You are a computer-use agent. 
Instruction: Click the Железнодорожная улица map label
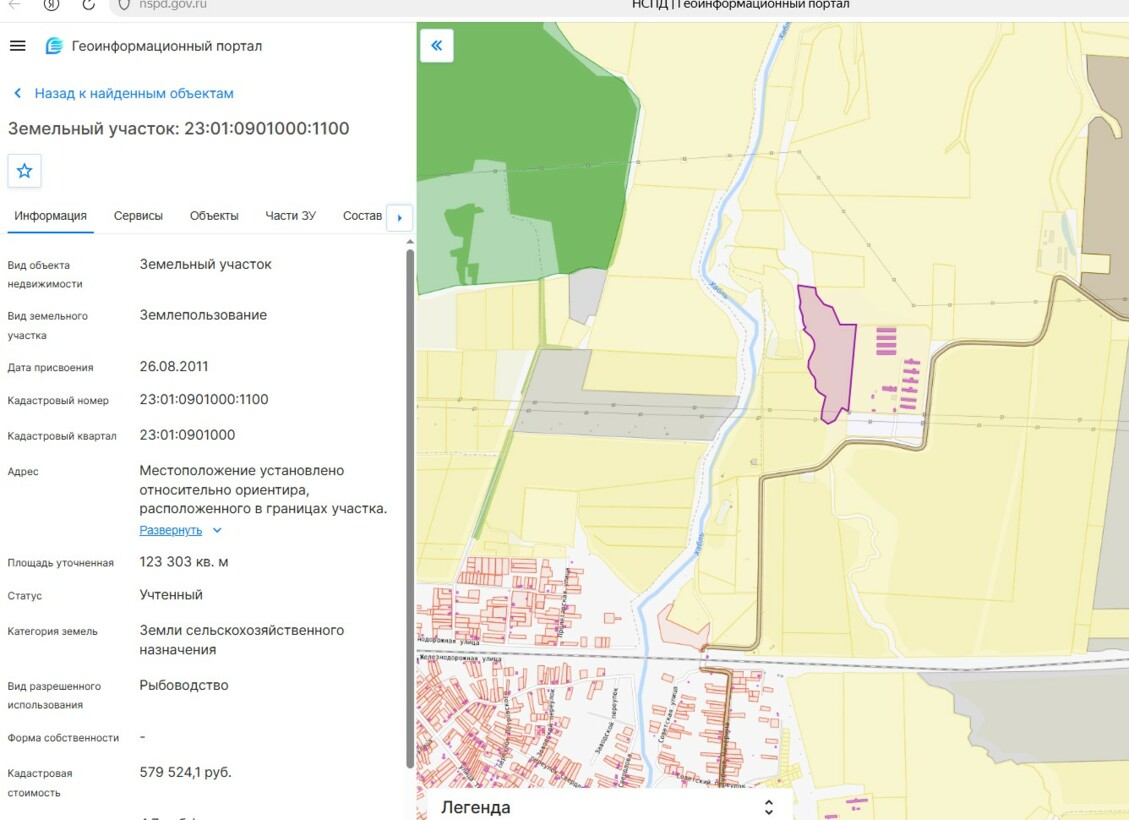pyautogui.click(x=461, y=657)
